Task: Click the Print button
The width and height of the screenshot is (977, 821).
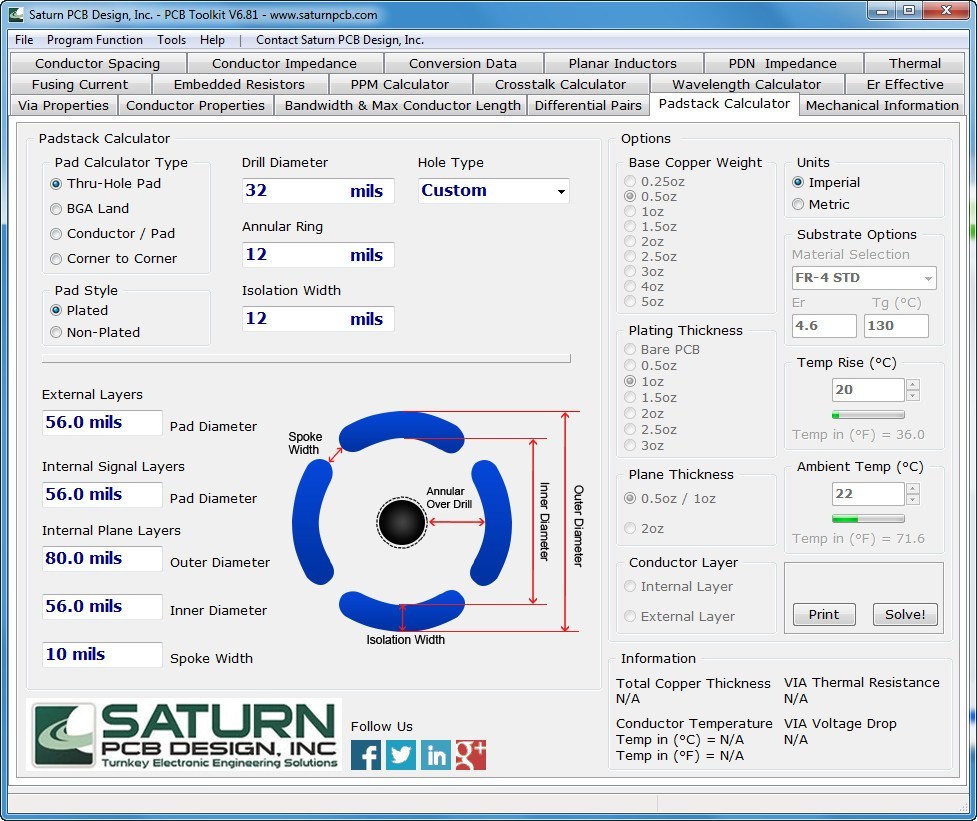Action: (x=823, y=614)
